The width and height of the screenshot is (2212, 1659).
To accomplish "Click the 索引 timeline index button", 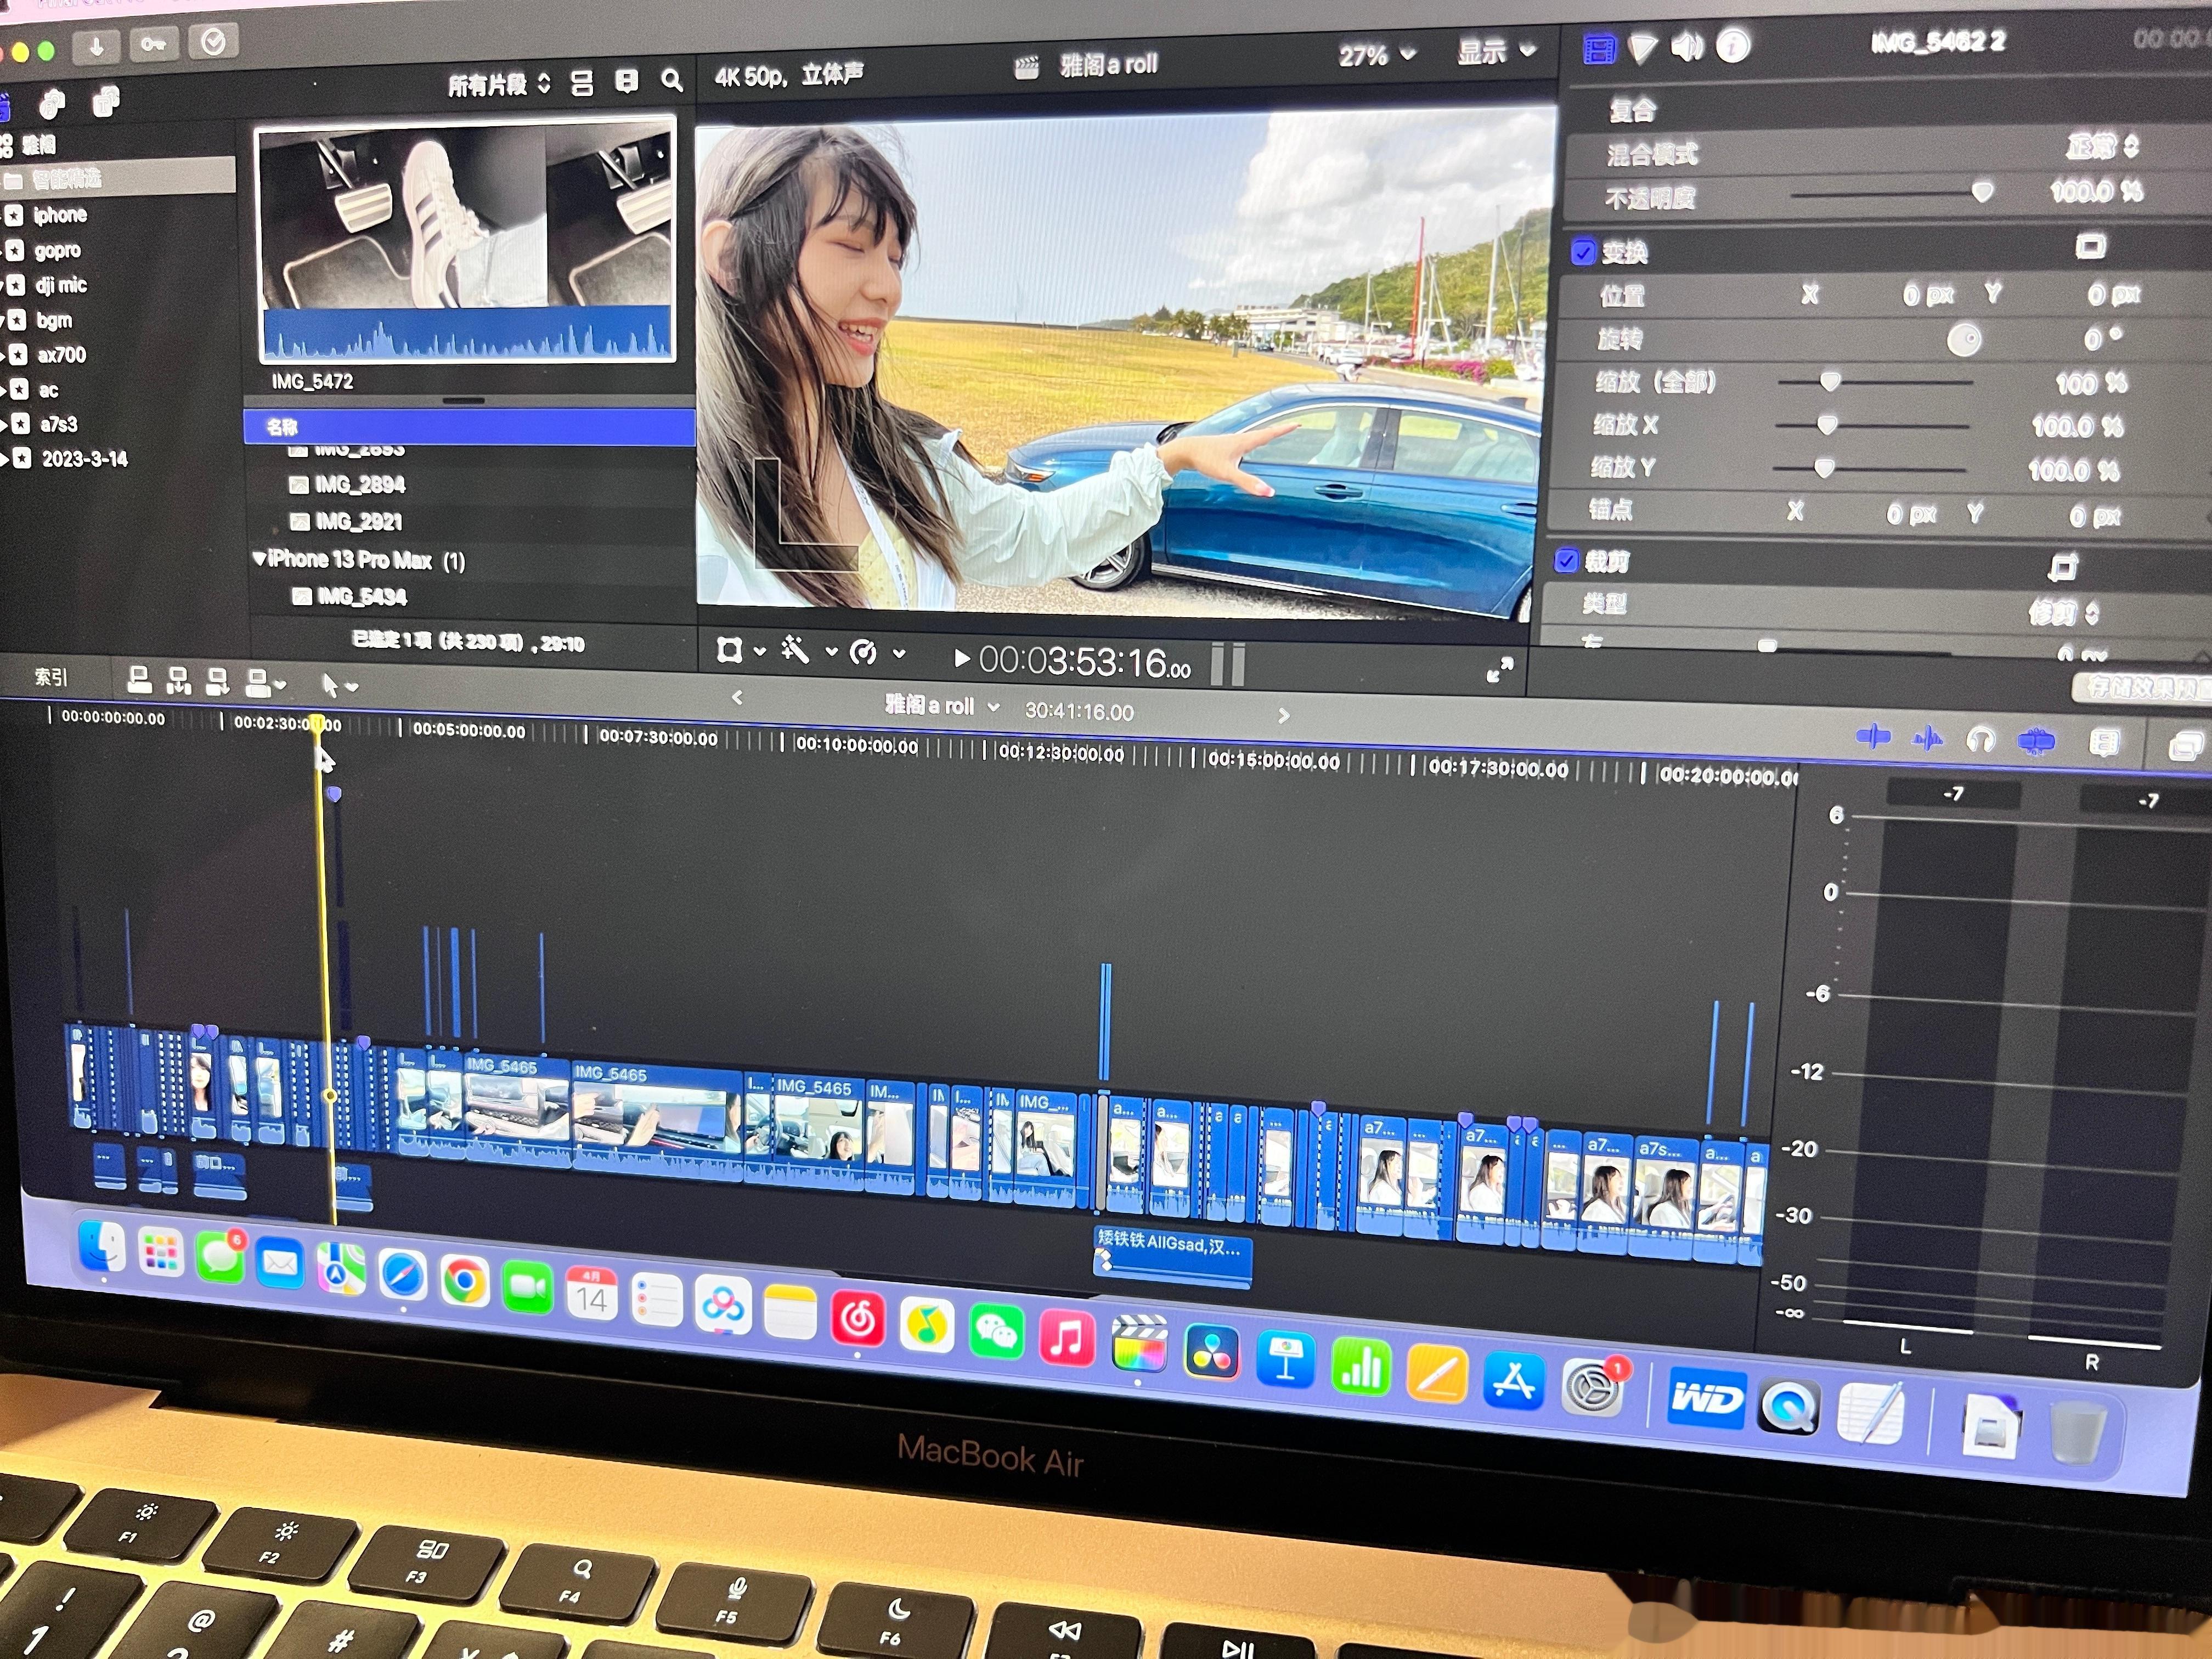I will (x=51, y=677).
